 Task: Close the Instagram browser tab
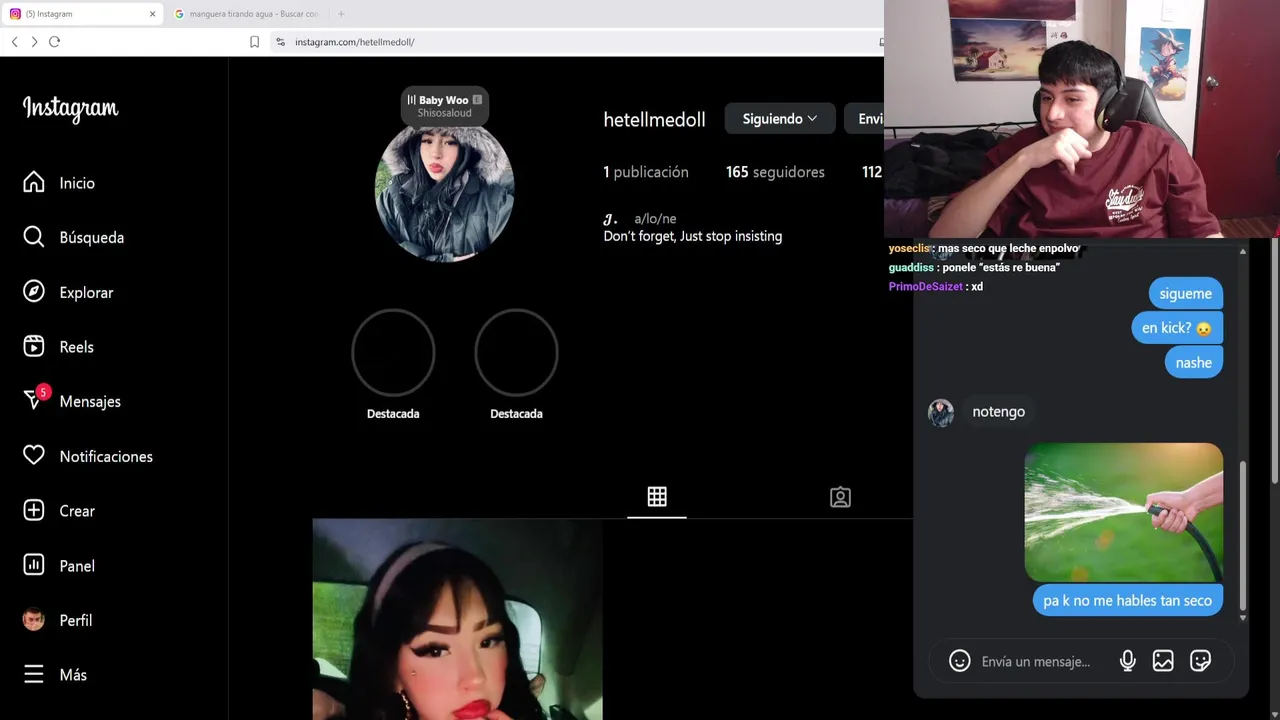point(152,14)
